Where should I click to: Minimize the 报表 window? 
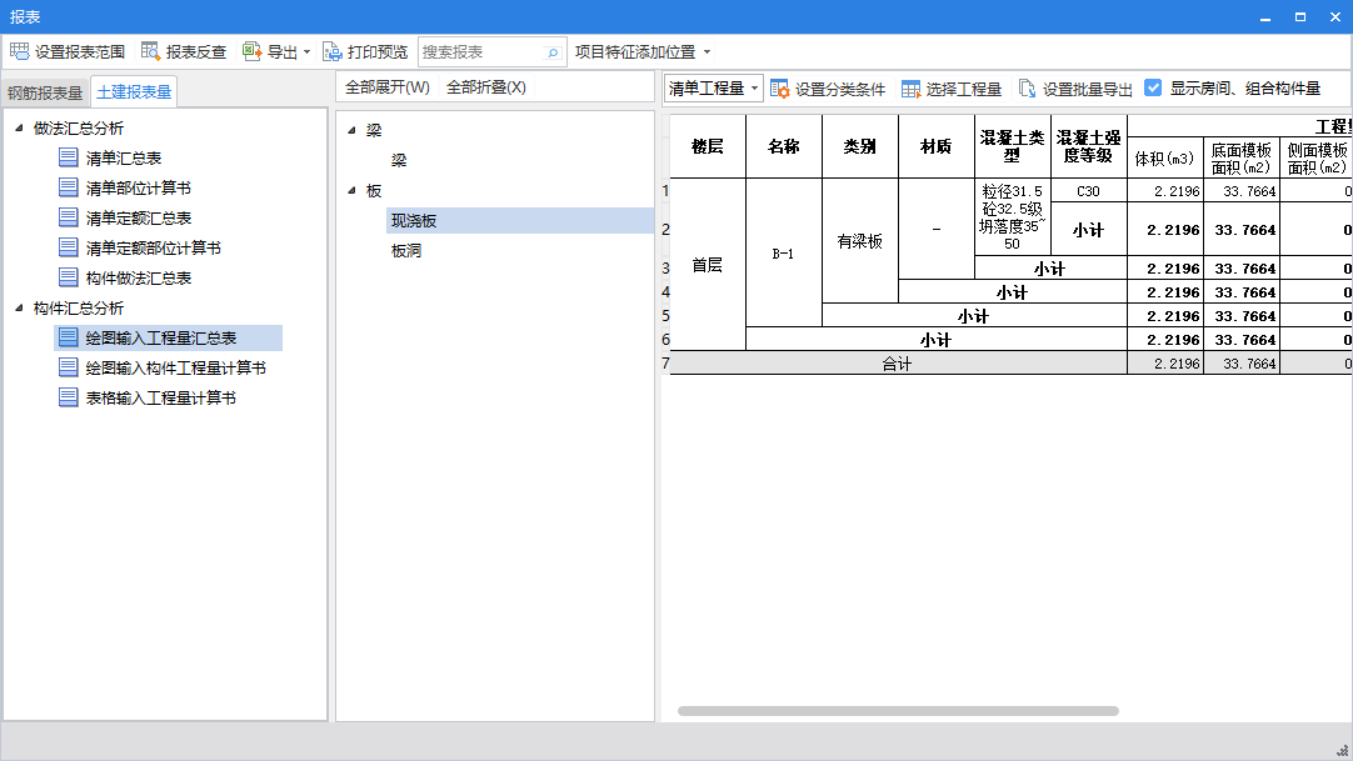pyautogui.click(x=1265, y=17)
